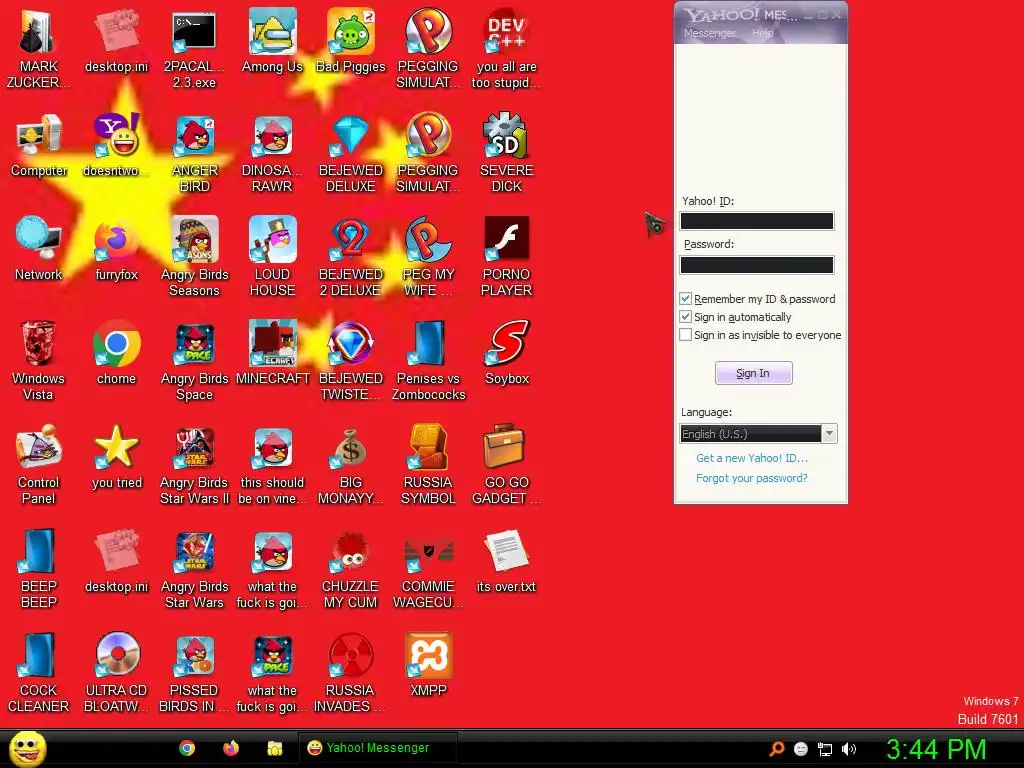Open the BEJEWED DELUXE shortcut

point(351,153)
